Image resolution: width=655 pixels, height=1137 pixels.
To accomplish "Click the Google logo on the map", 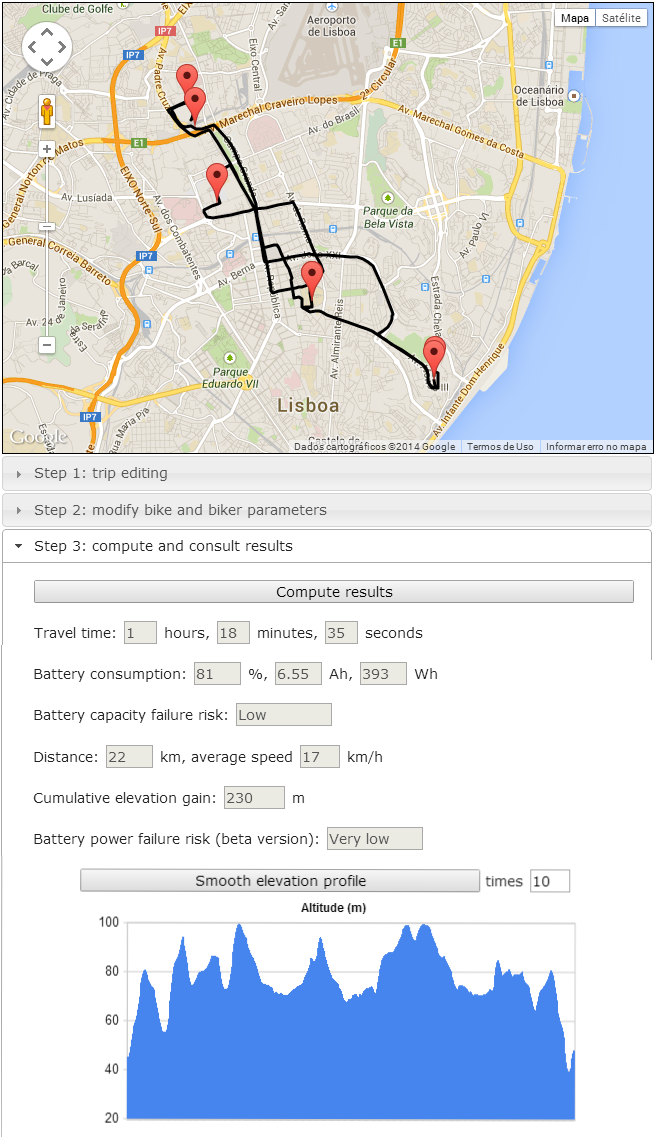I will [x=38, y=436].
